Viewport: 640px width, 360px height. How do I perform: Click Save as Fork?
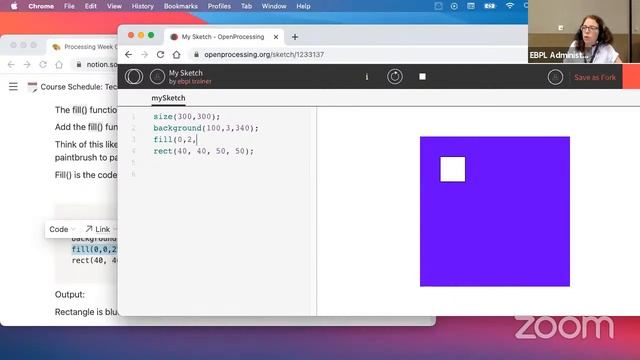(595, 77)
